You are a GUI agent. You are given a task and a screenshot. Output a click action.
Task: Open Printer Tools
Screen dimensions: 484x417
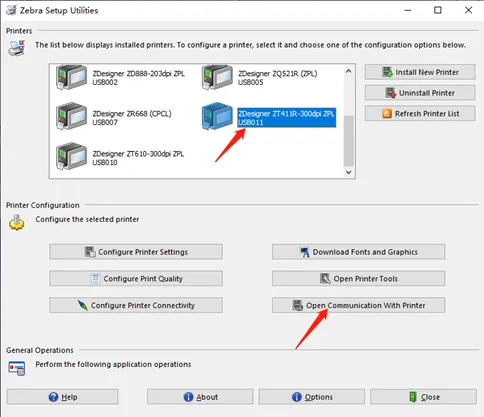(358, 278)
